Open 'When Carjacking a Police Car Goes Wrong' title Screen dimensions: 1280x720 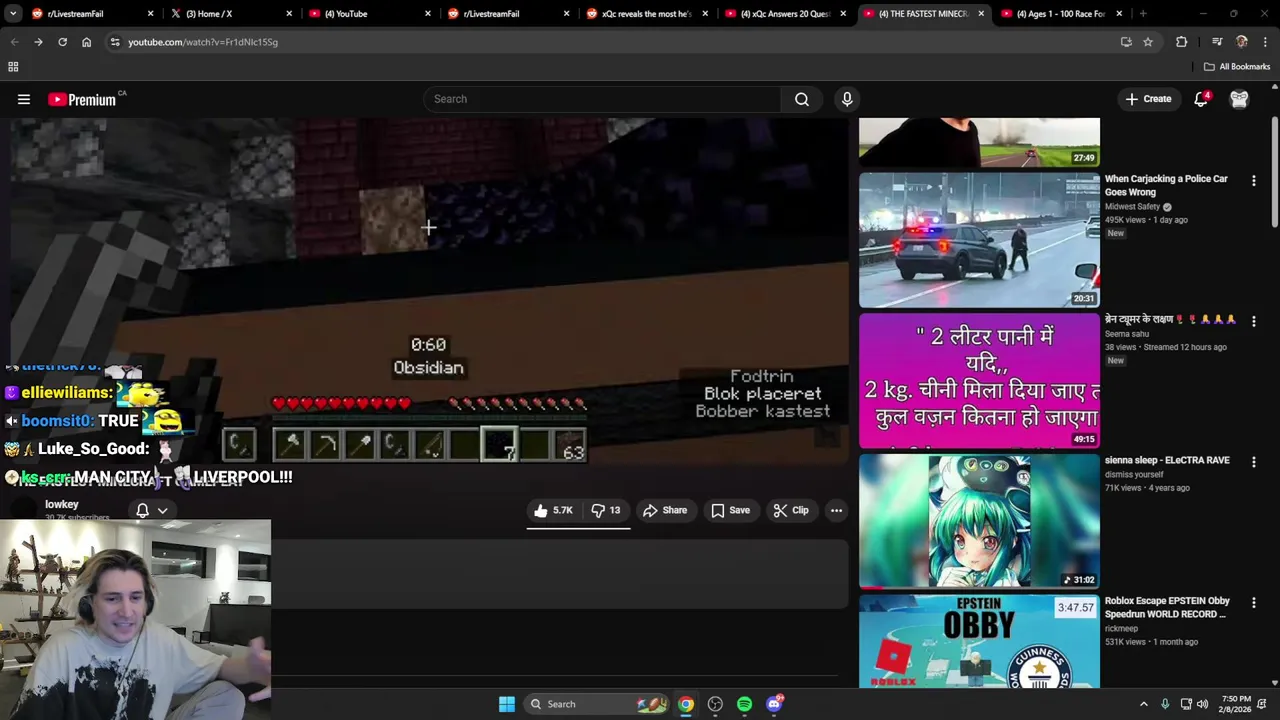pyautogui.click(x=1166, y=185)
